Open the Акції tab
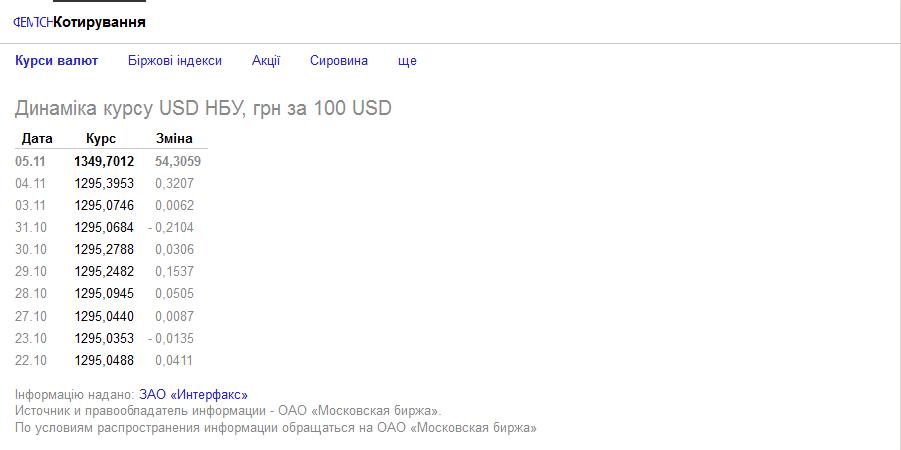 266,60
